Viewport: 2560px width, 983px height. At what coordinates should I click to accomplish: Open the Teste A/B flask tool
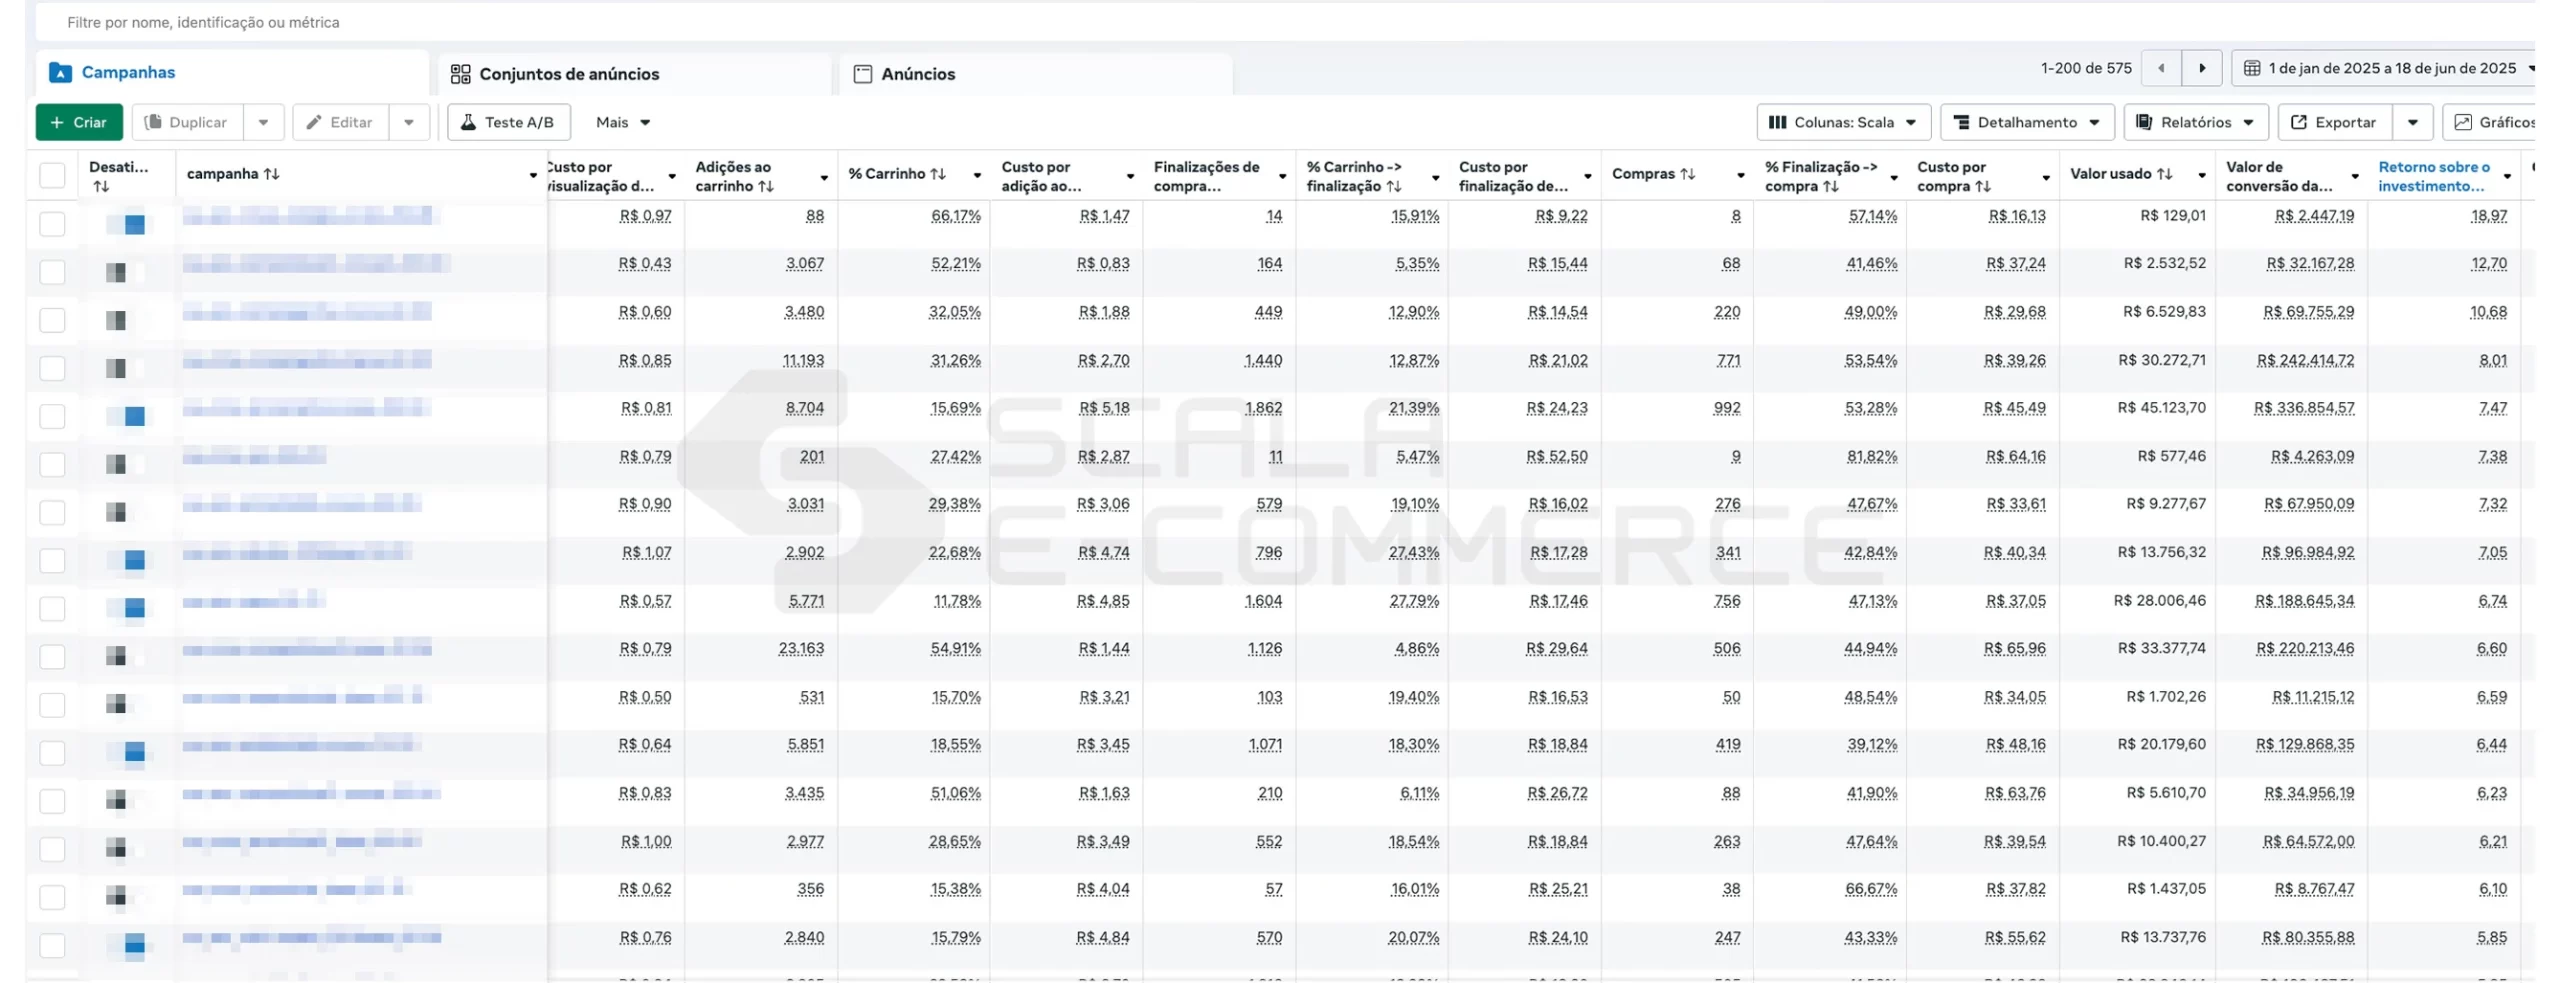click(508, 122)
